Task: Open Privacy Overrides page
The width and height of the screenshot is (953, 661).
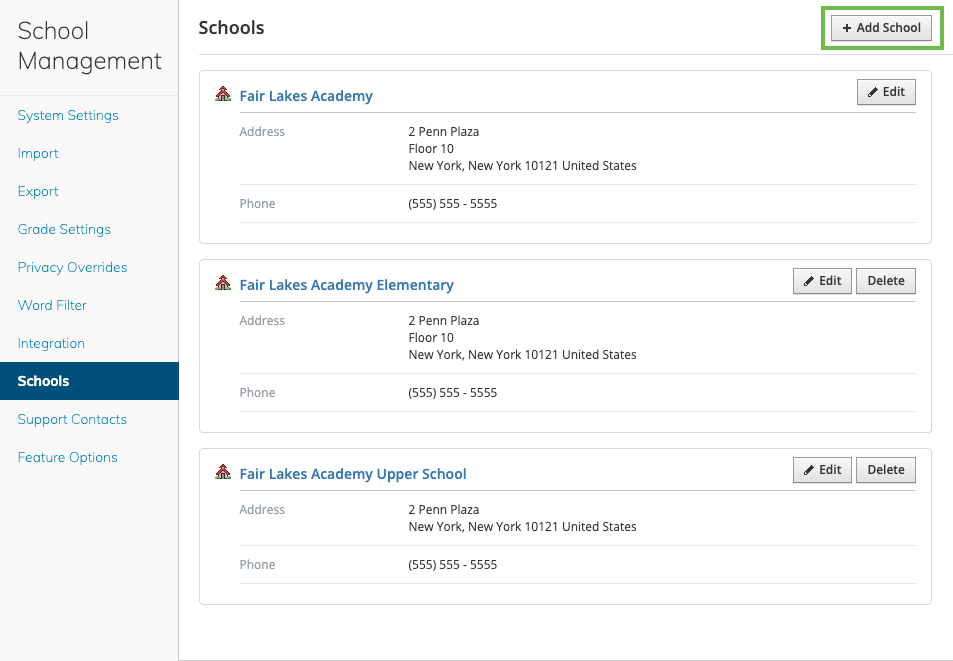Action: [x=72, y=267]
